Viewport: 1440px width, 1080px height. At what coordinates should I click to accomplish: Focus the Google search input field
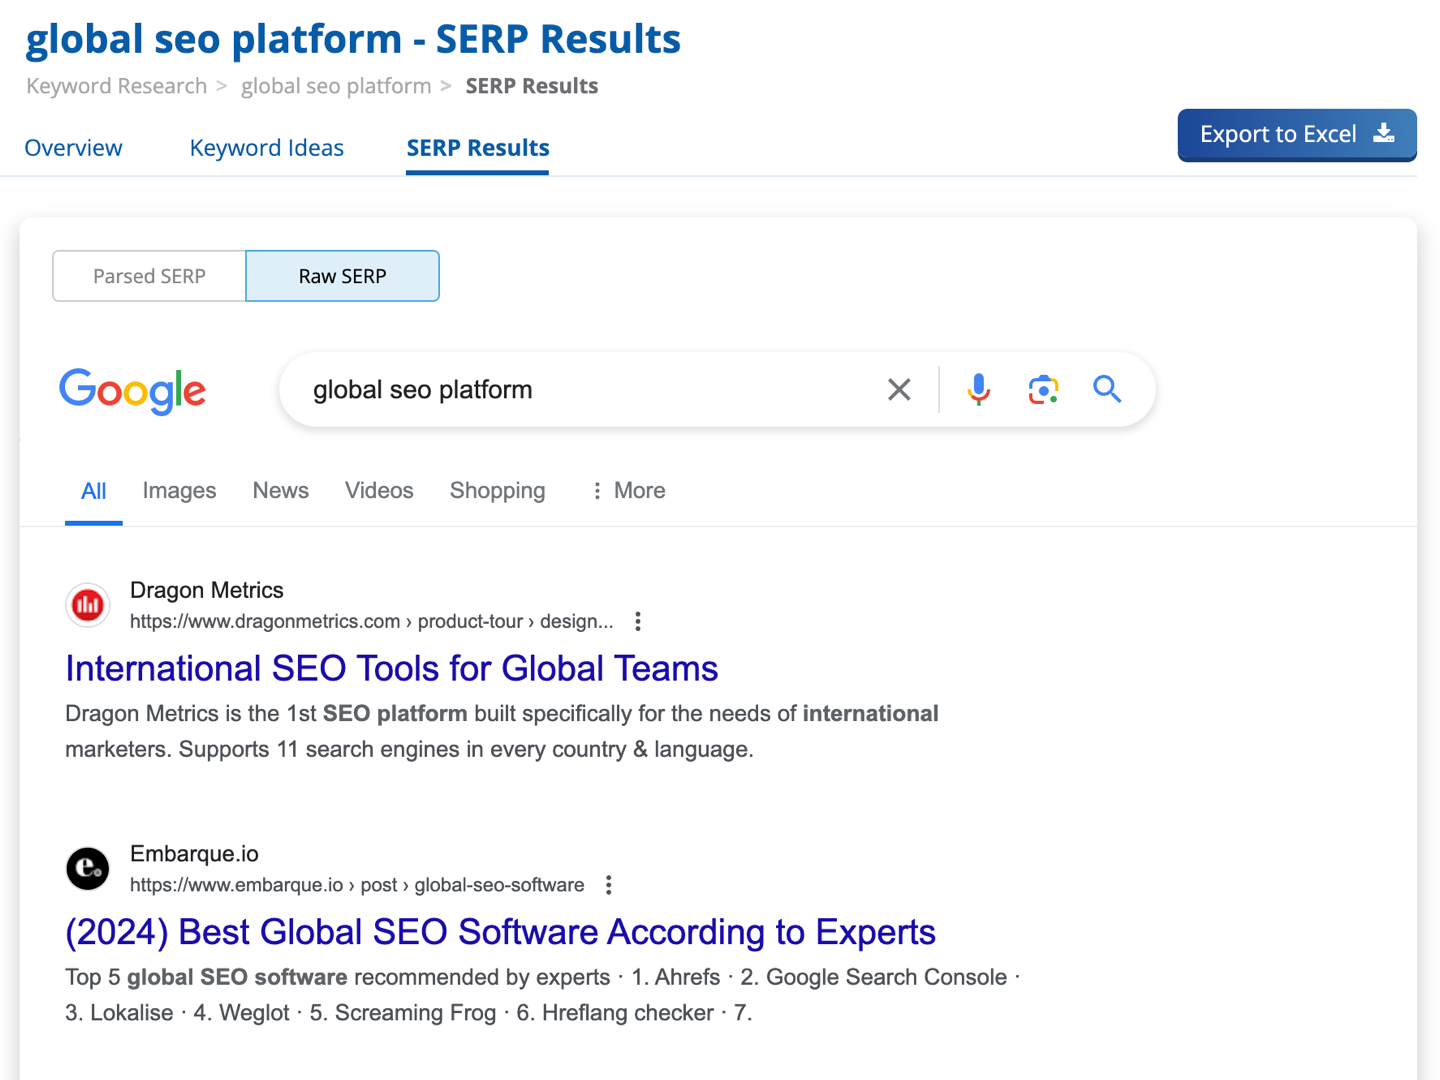pos(590,390)
